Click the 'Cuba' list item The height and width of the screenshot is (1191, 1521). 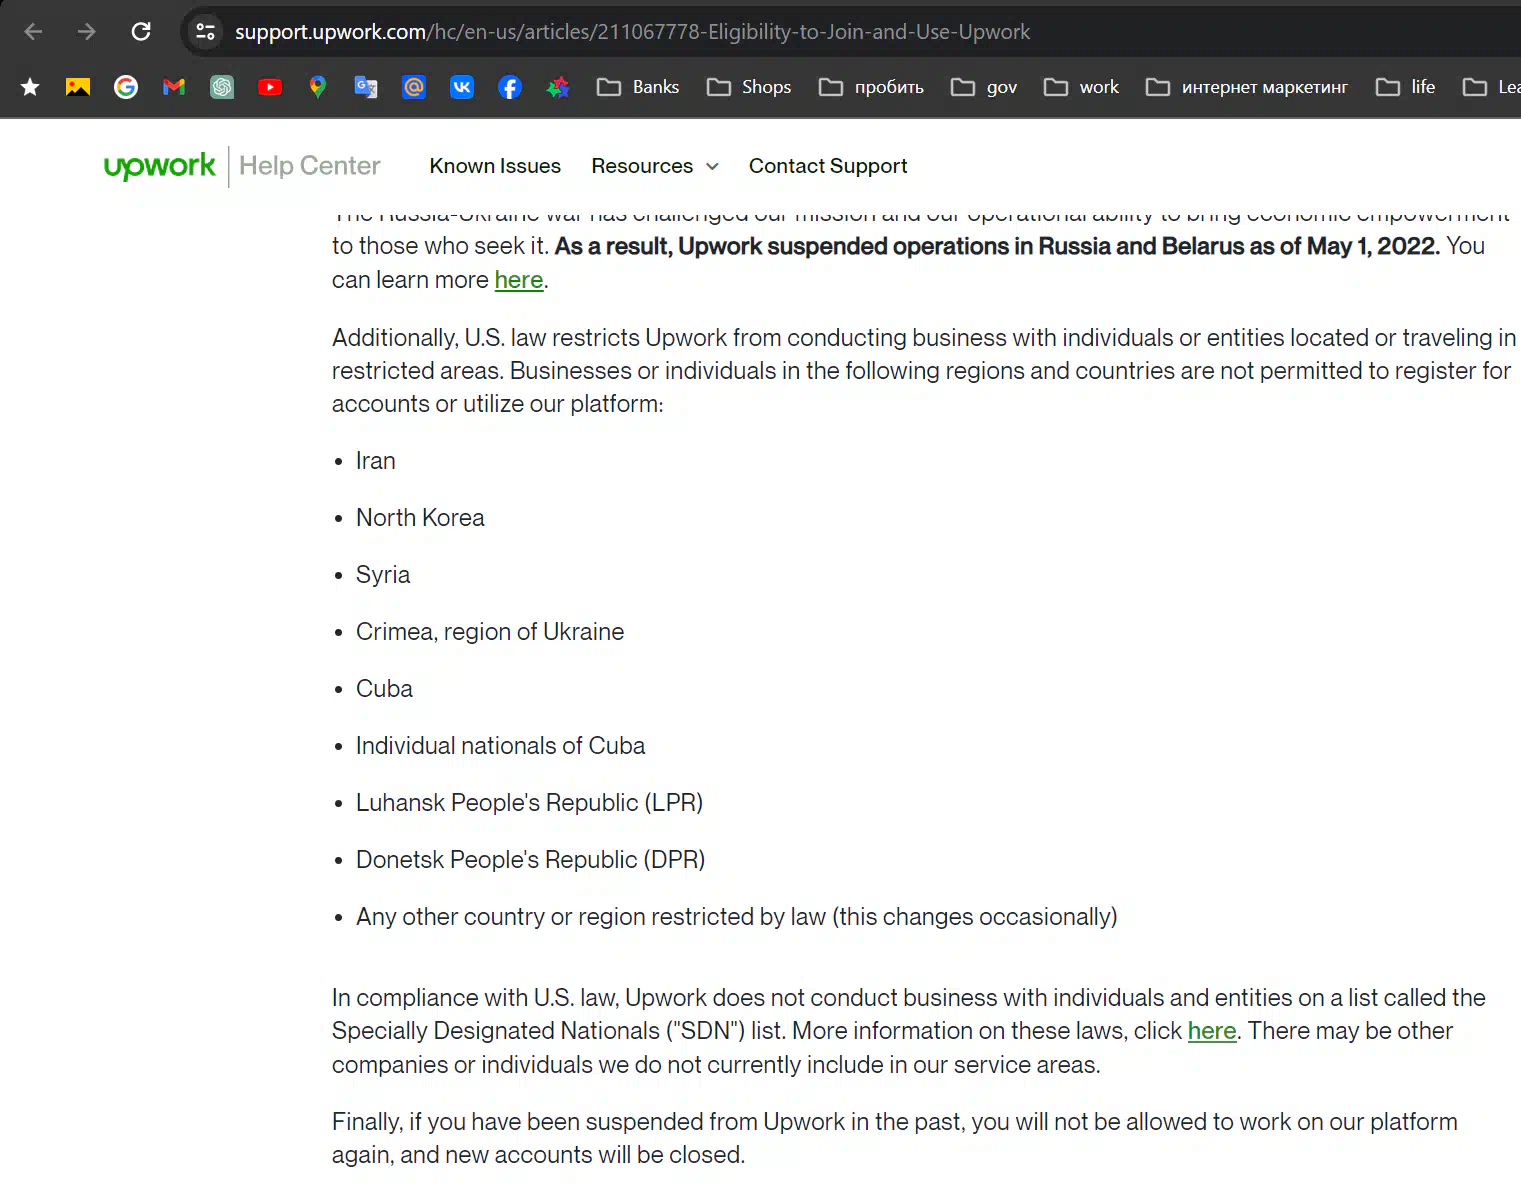coord(384,689)
